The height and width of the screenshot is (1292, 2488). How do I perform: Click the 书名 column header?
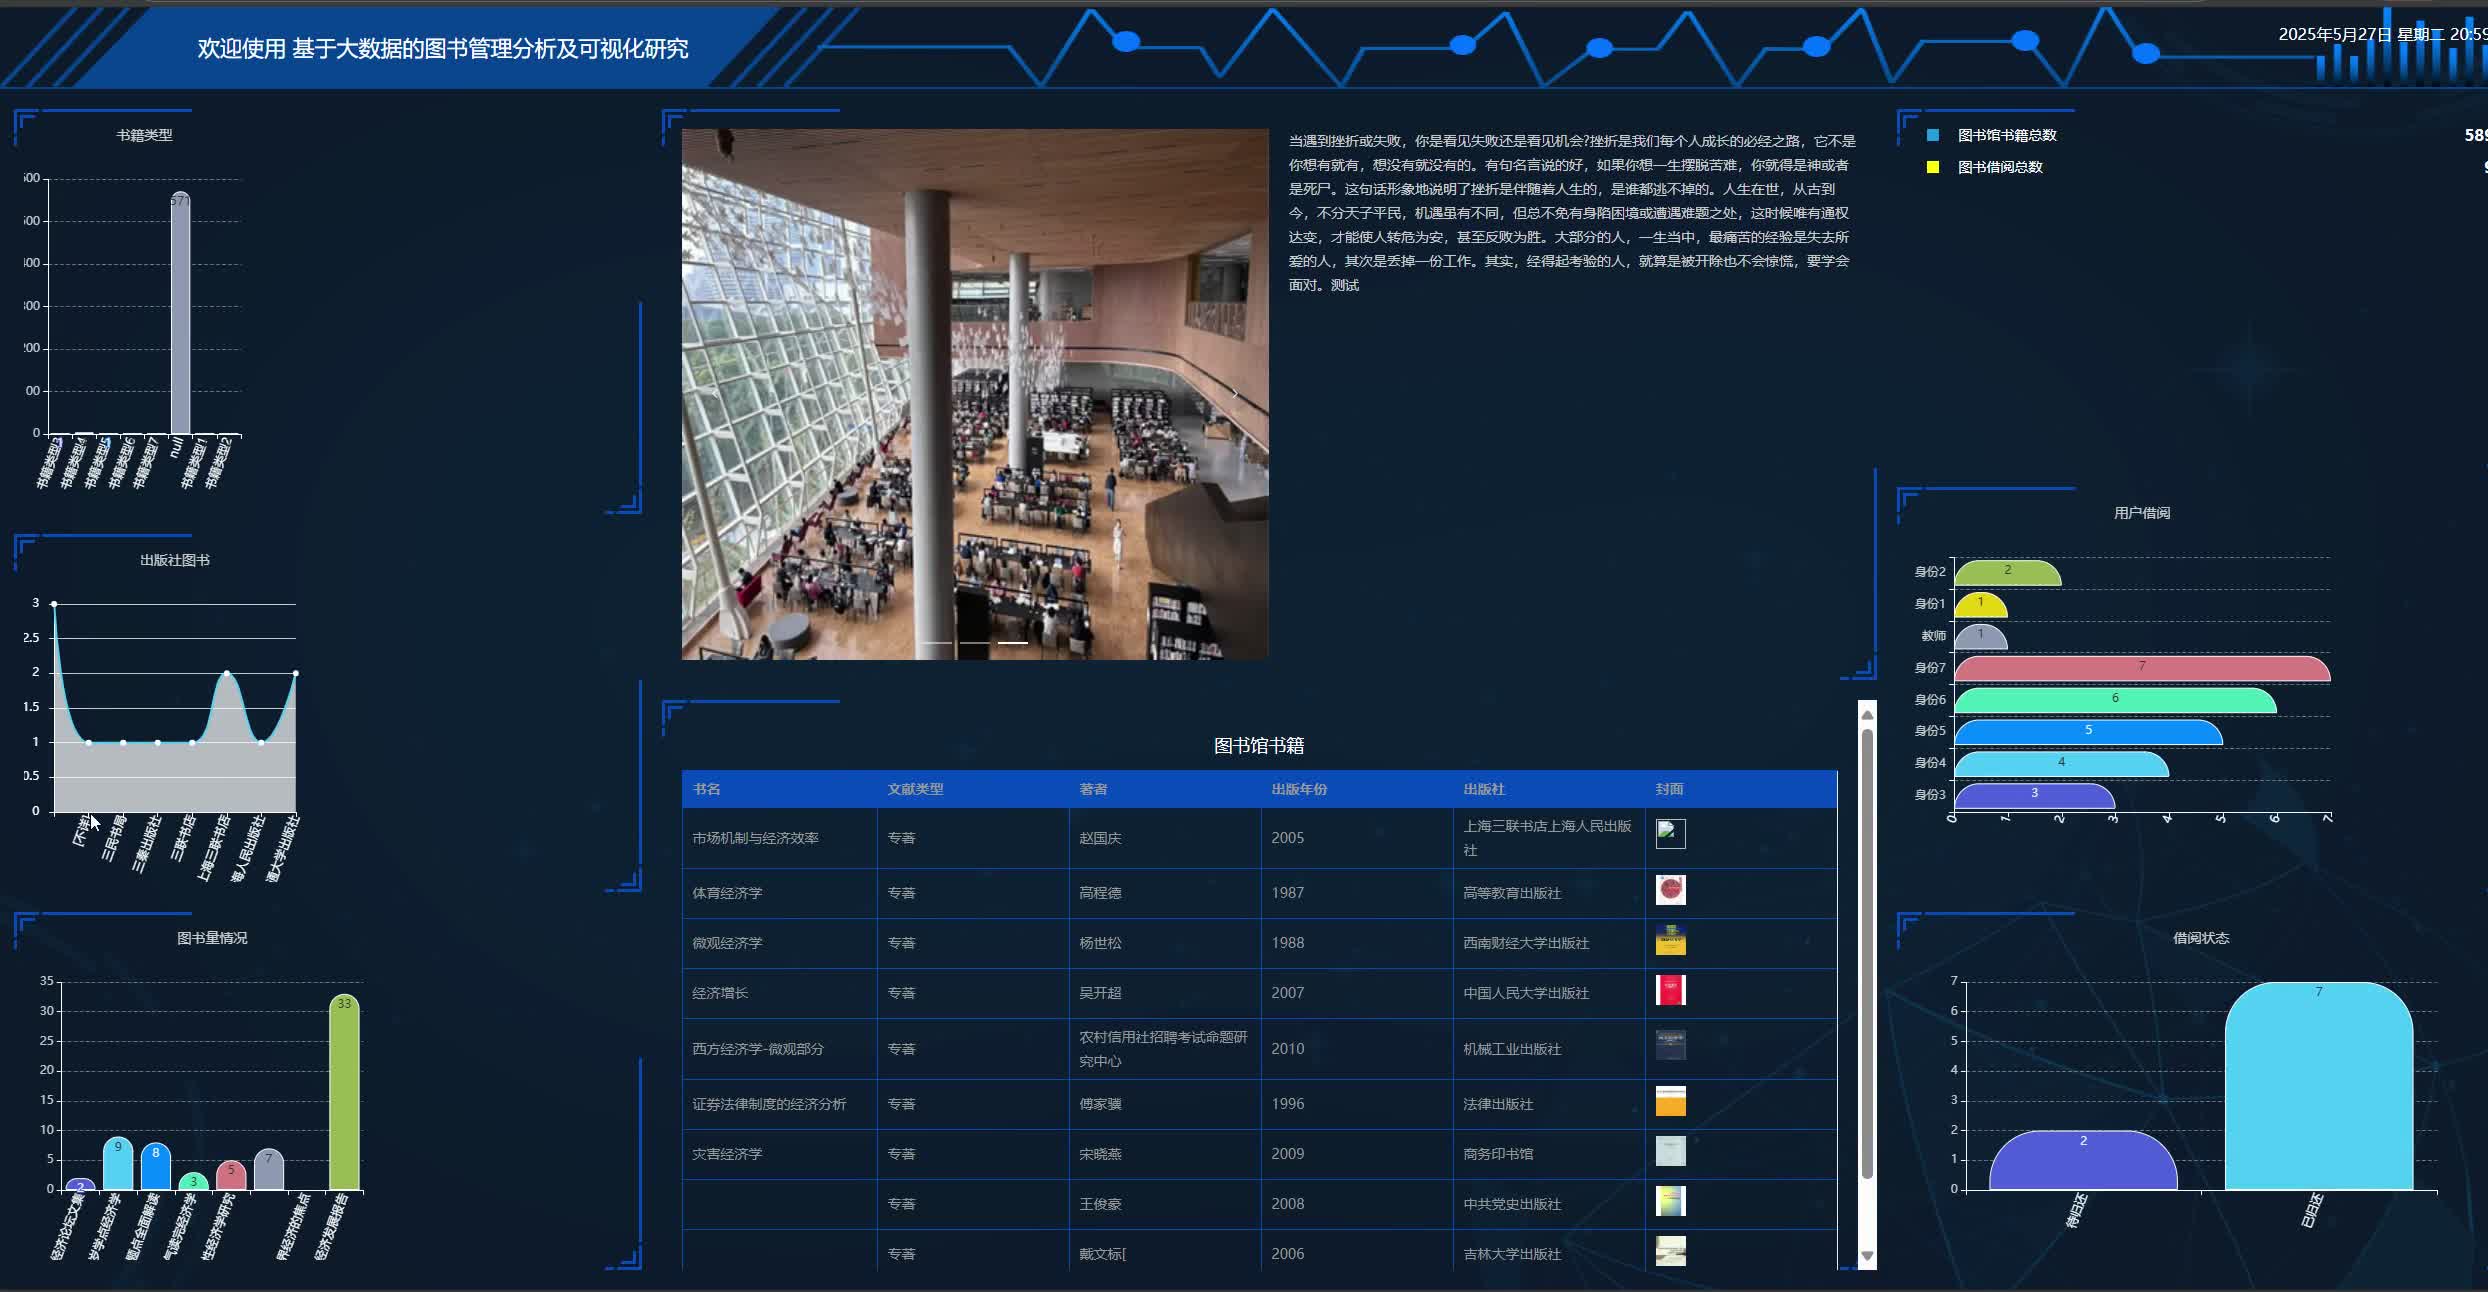click(x=706, y=789)
